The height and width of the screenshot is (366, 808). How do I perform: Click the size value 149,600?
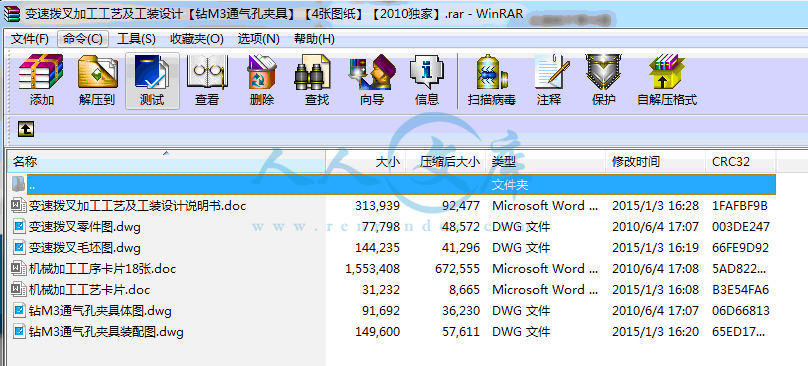pyautogui.click(x=377, y=331)
